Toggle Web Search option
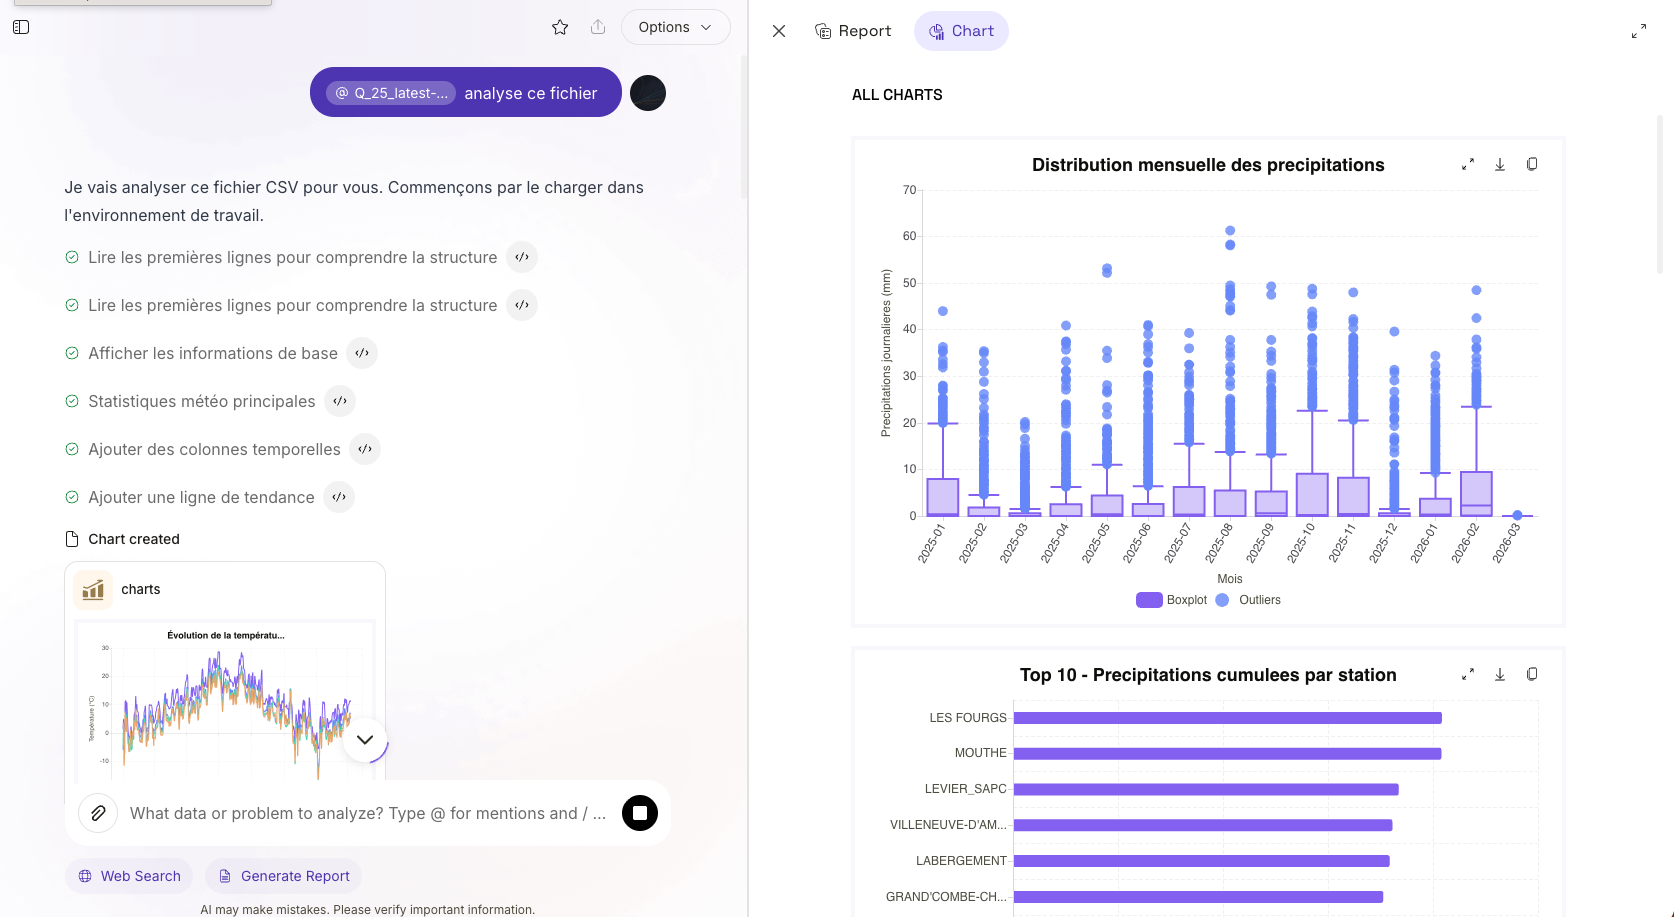The width and height of the screenshot is (1674, 917). [x=130, y=876]
